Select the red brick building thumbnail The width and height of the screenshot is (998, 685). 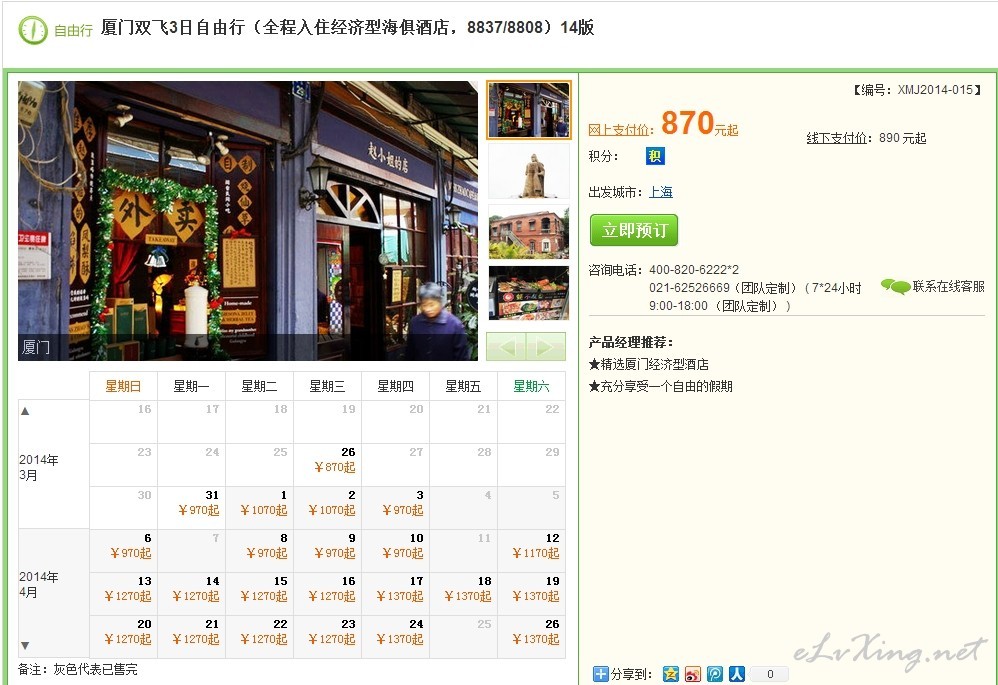(529, 232)
